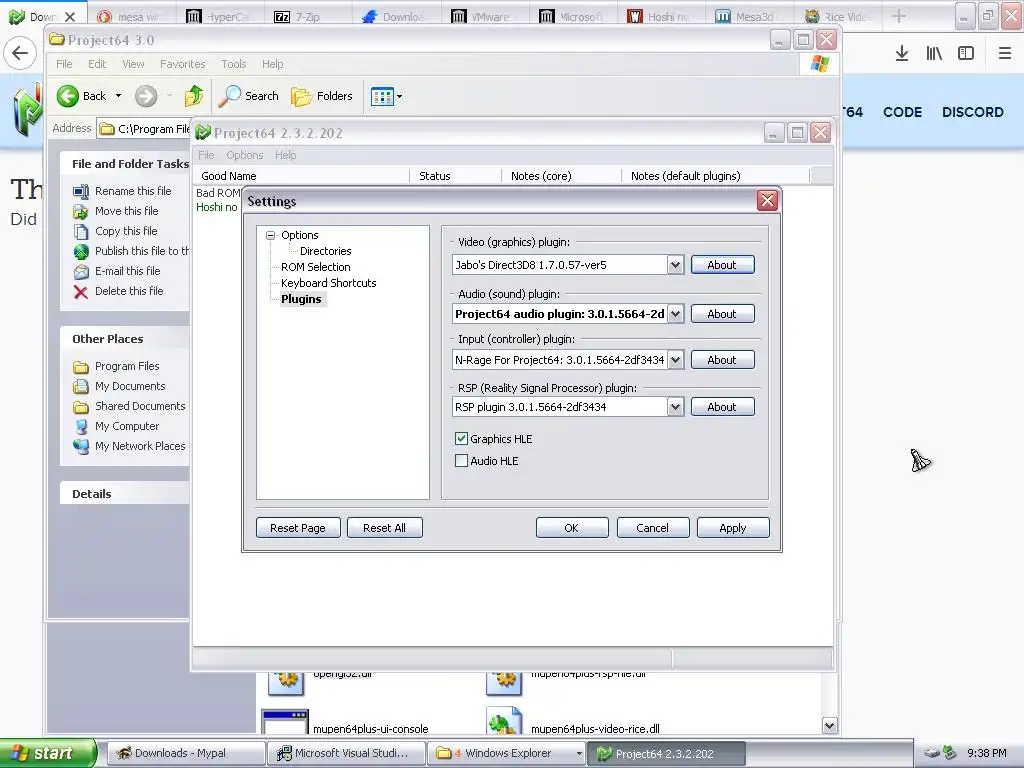
Task: Open the Favorites menu in Explorer
Action: [183, 64]
